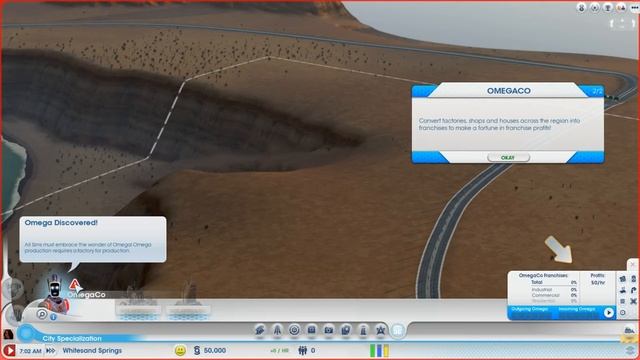Click the play simulation button
The width and height of the screenshot is (640, 360).
click(9, 351)
